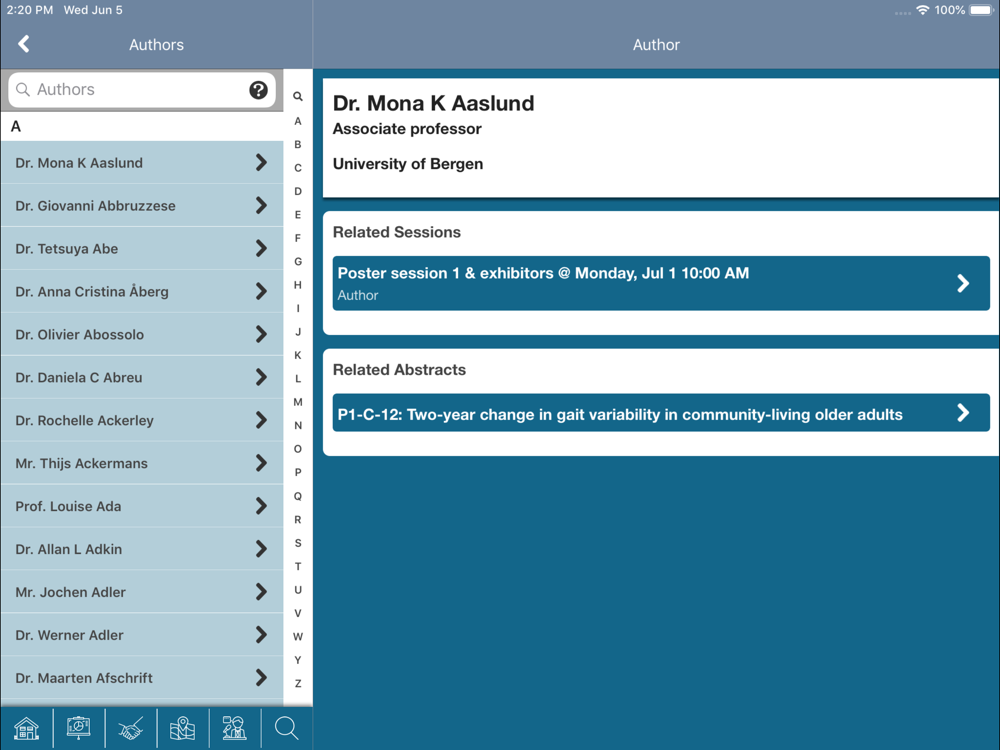
Task: Jump to letter I in index
Action: (298, 309)
